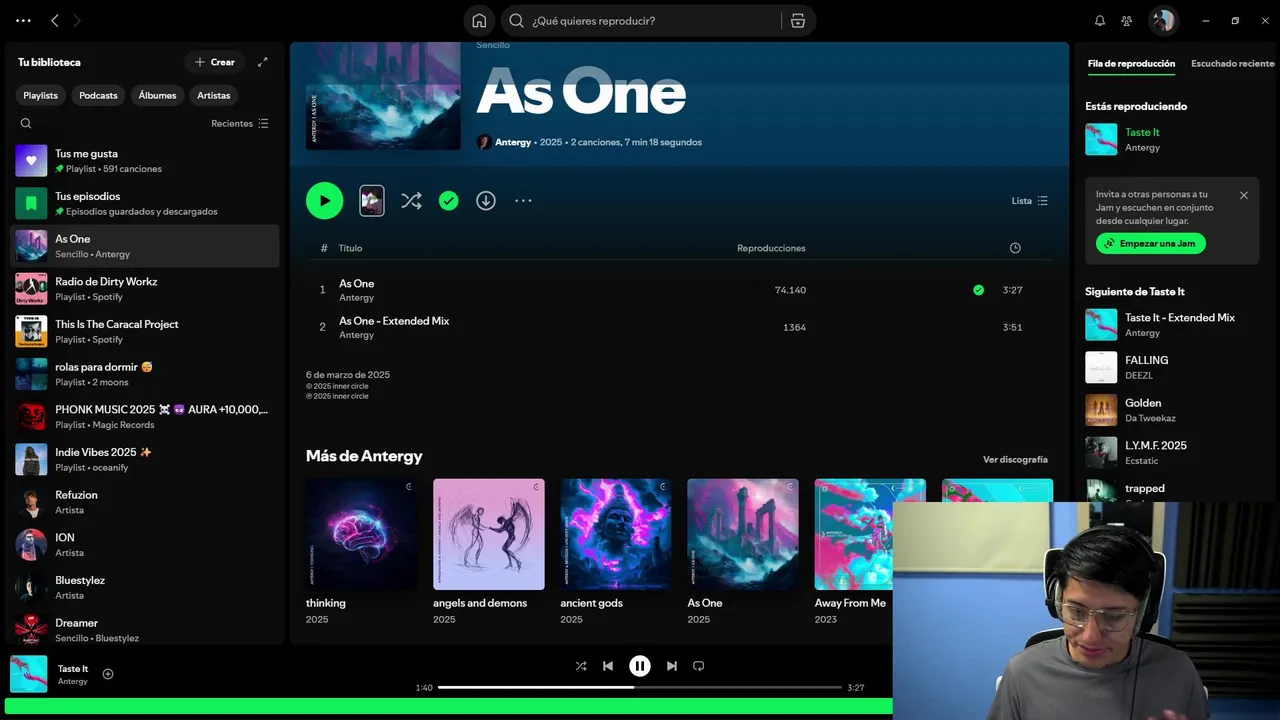1280x720 pixels.
Task: Open ION artist in library
Action: pos(145,545)
